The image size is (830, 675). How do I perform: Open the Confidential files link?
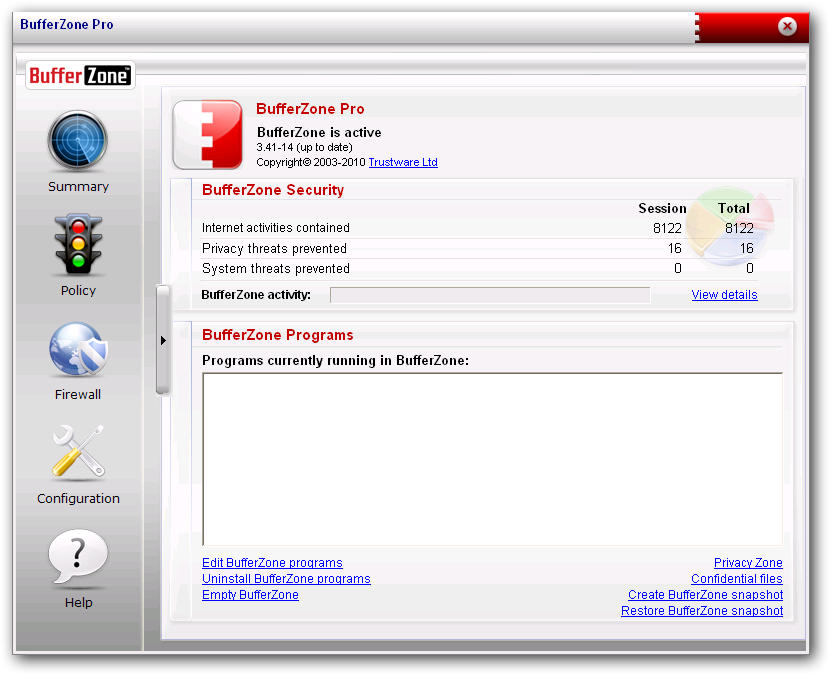737,579
